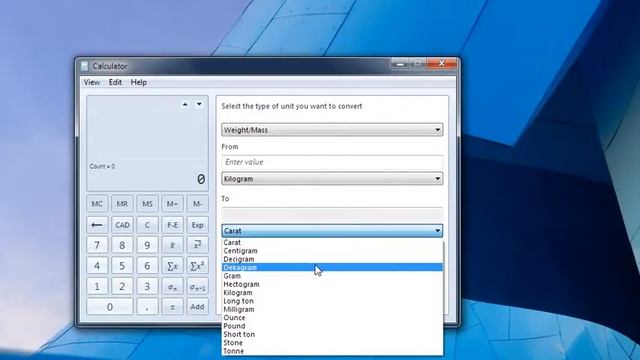
Task: Collapse the Carat To unit dropdown
Action: 332,231
